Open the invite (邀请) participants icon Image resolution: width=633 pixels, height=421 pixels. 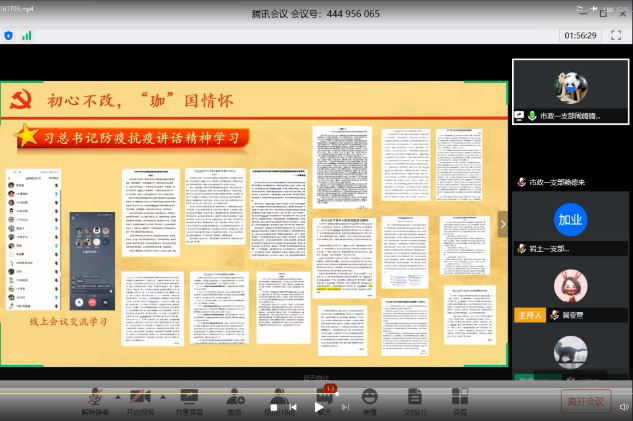234,399
